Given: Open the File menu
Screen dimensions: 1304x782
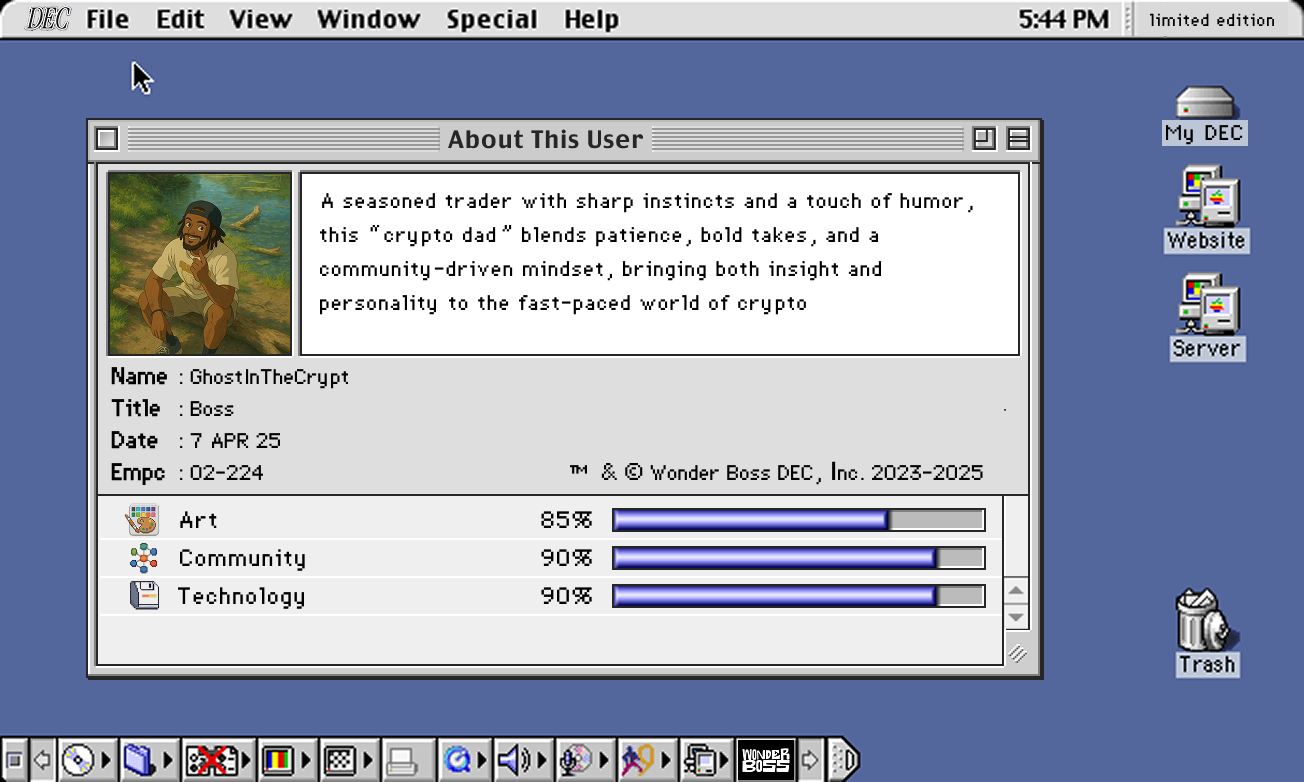Looking at the screenshot, I should pos(107,19).
